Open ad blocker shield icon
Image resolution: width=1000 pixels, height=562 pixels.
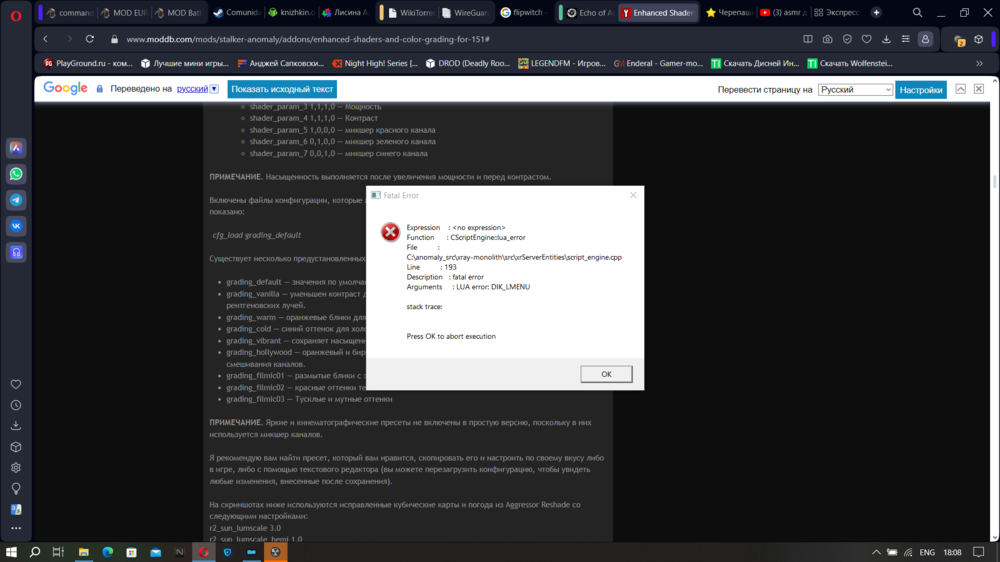[x=847, y=39]
